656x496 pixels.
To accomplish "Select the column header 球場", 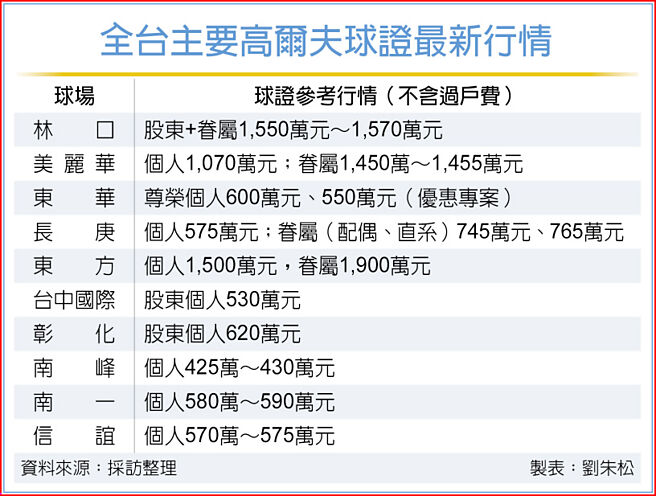I will (x=74, y=96).
